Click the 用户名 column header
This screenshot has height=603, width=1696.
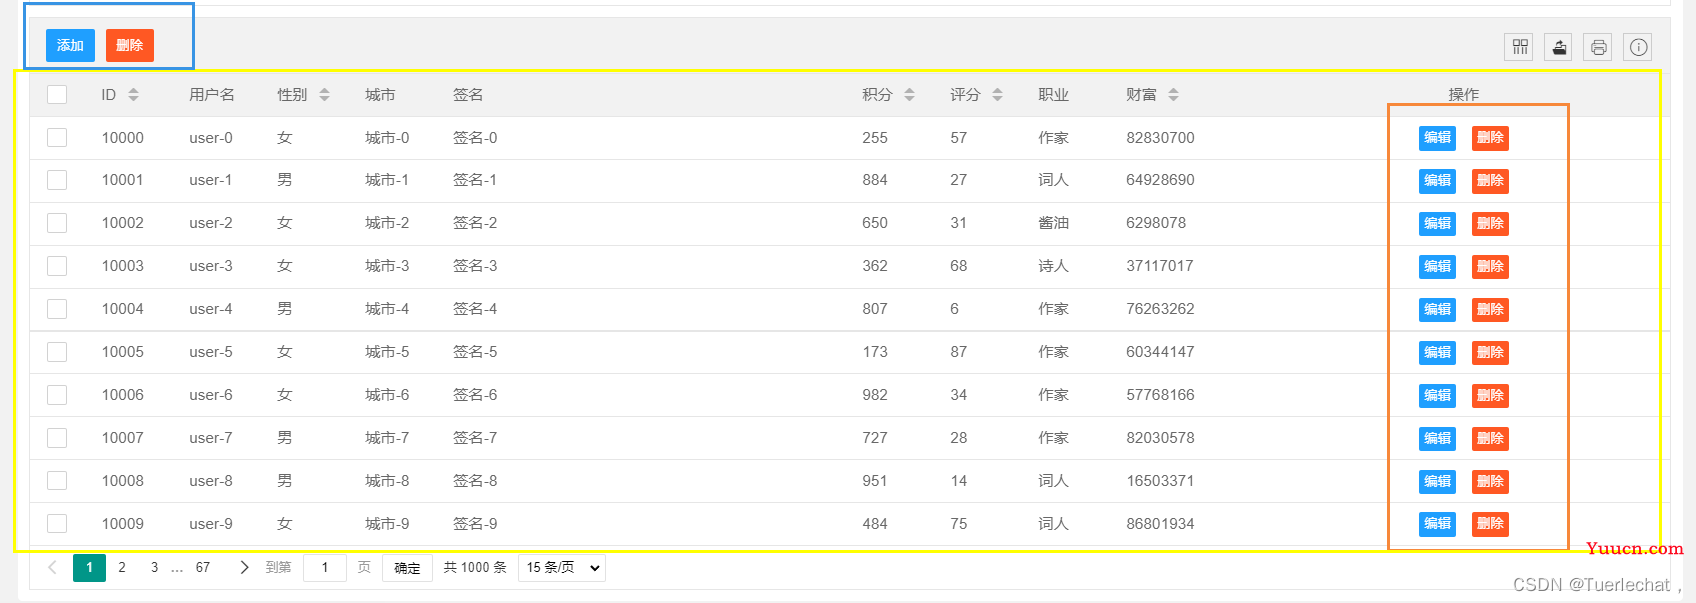pos(212,95)
